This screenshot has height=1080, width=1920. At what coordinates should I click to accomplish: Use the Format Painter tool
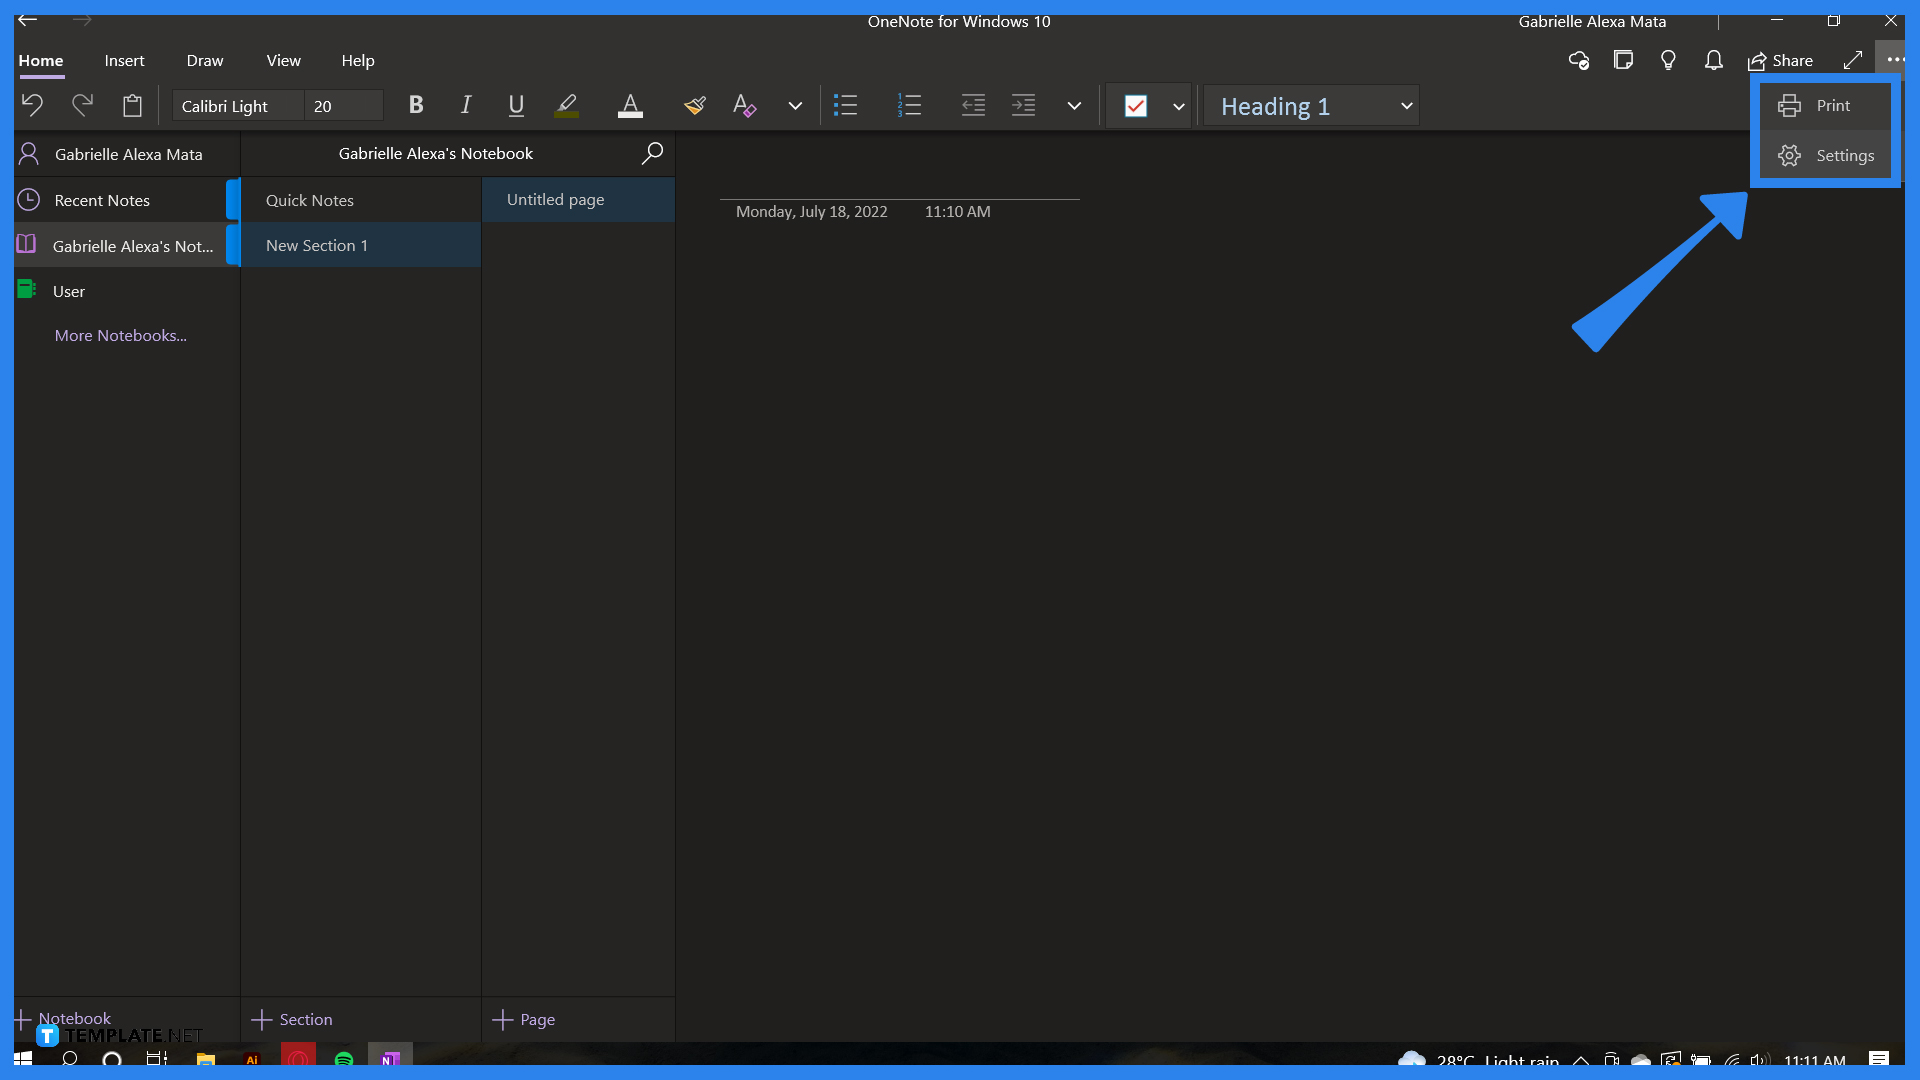coord(694,105)
